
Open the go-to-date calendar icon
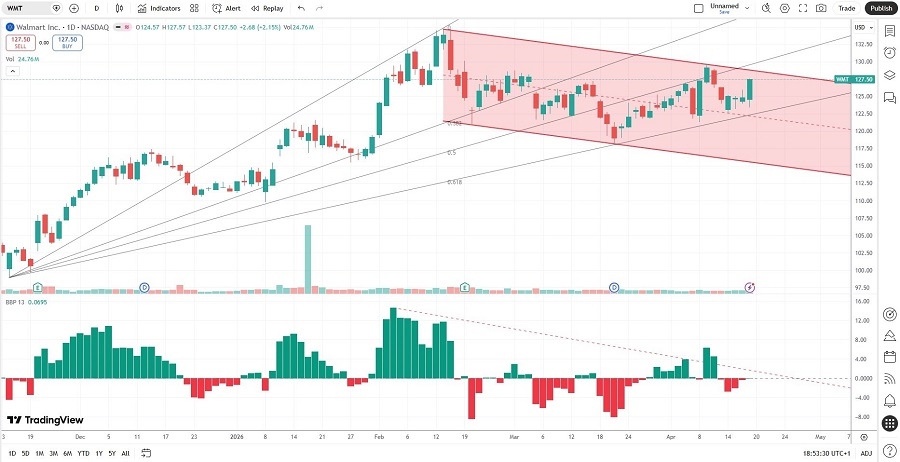point(146,453)
